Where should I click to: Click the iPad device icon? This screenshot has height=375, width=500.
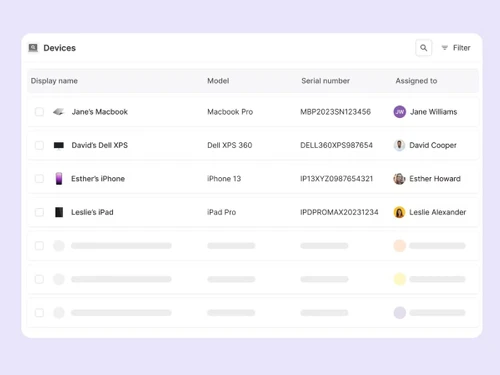pyautogui.click(x=59, y=212)
